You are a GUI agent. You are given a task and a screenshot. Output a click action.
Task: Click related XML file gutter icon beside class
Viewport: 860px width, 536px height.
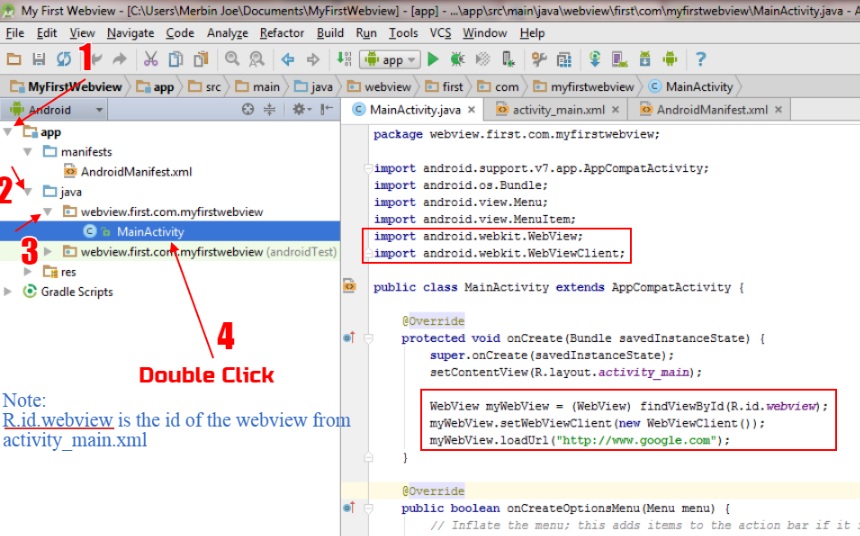coord(349,286)
